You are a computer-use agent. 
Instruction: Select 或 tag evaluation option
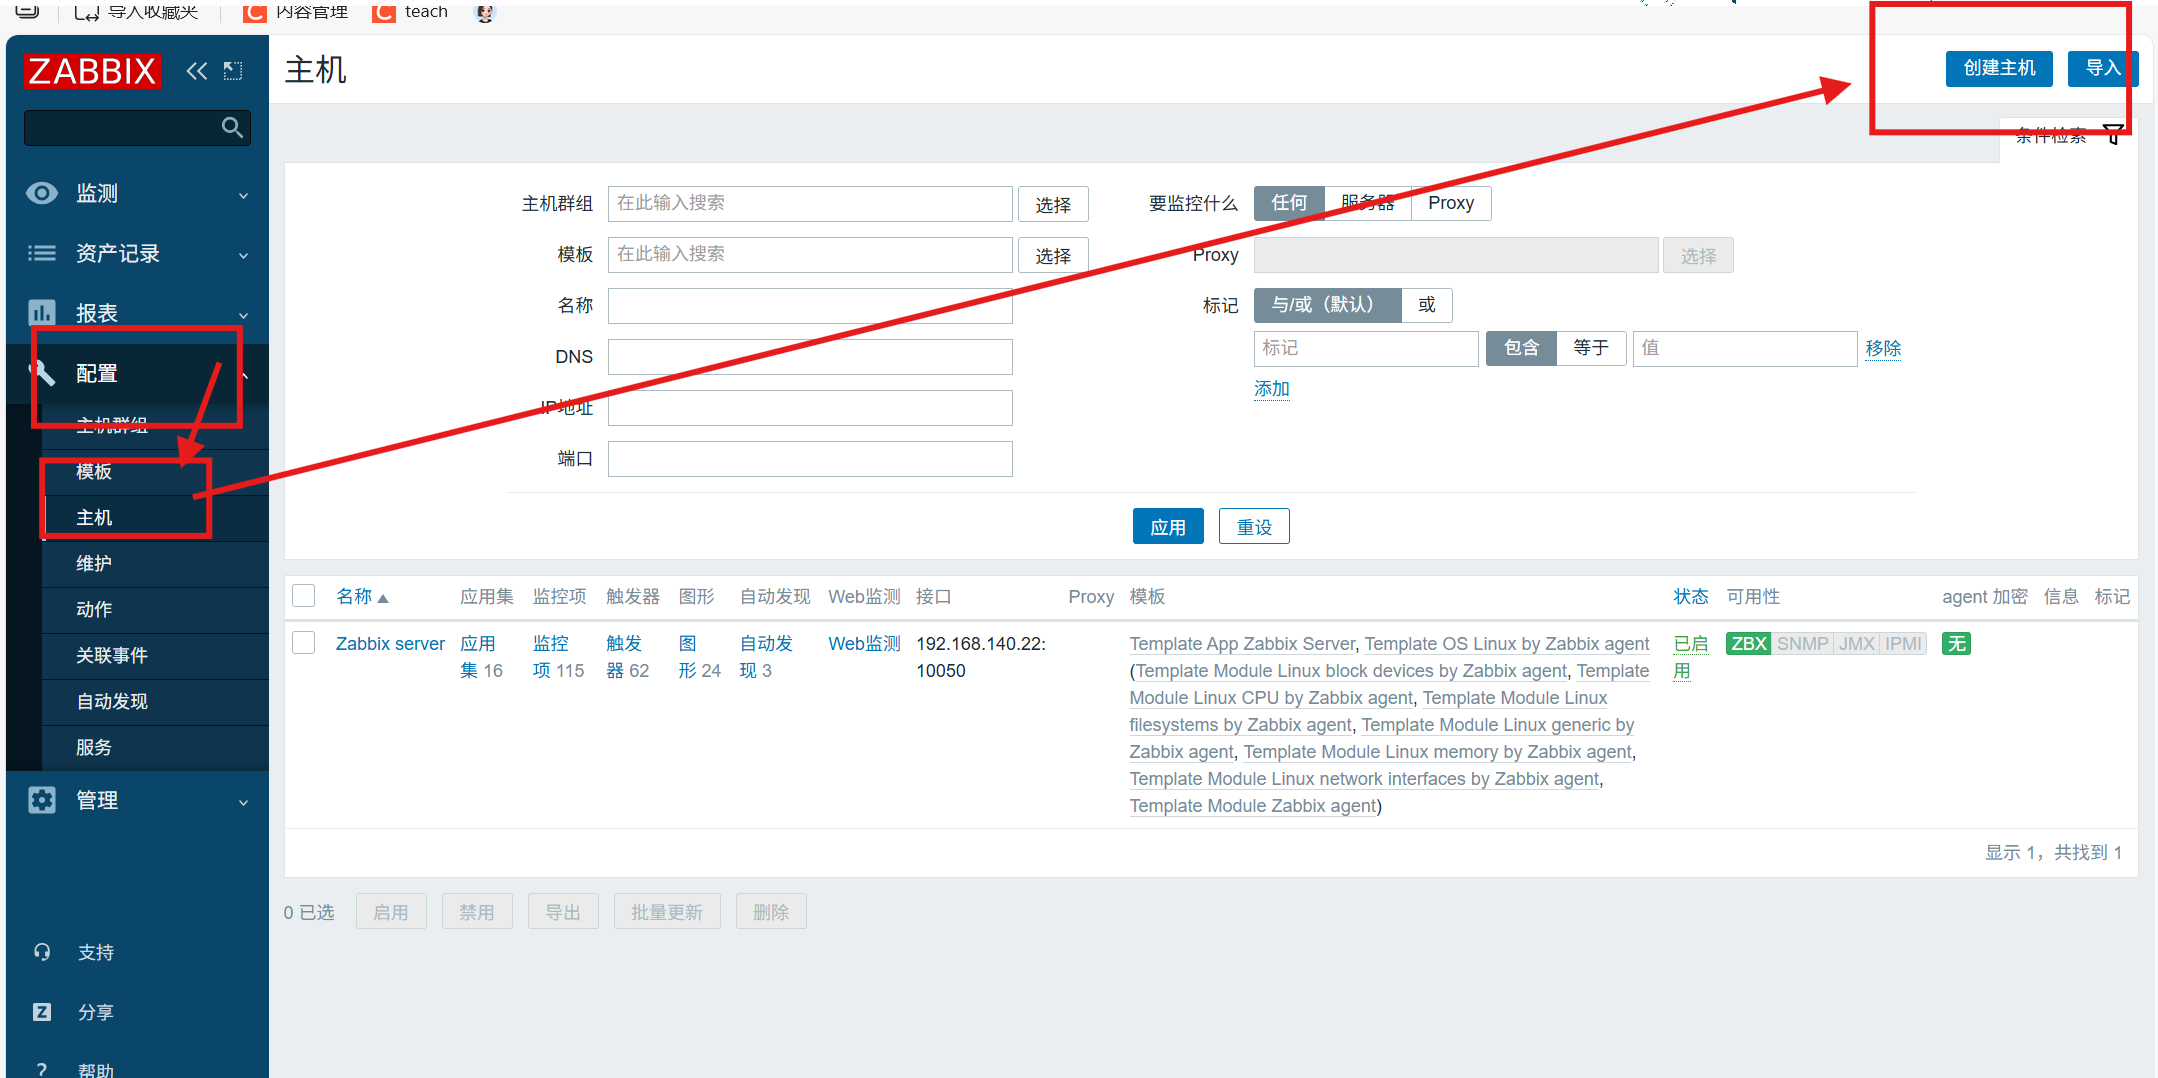point(1427,305)
